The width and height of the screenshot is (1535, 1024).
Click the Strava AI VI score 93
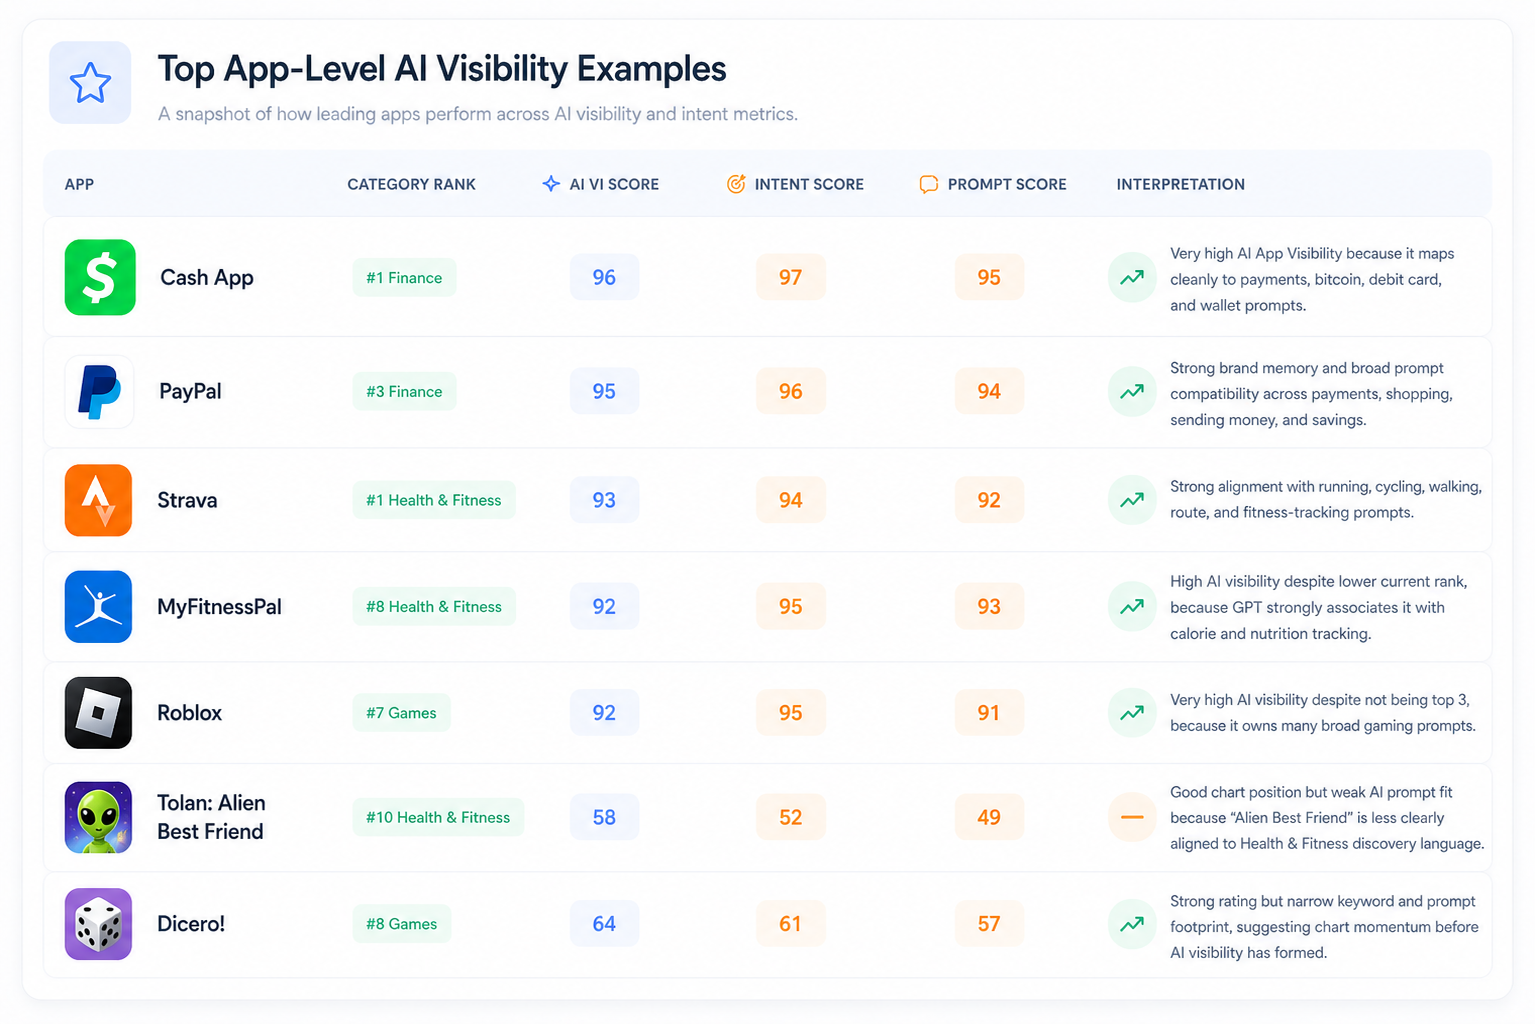click(x=604, y=500)
